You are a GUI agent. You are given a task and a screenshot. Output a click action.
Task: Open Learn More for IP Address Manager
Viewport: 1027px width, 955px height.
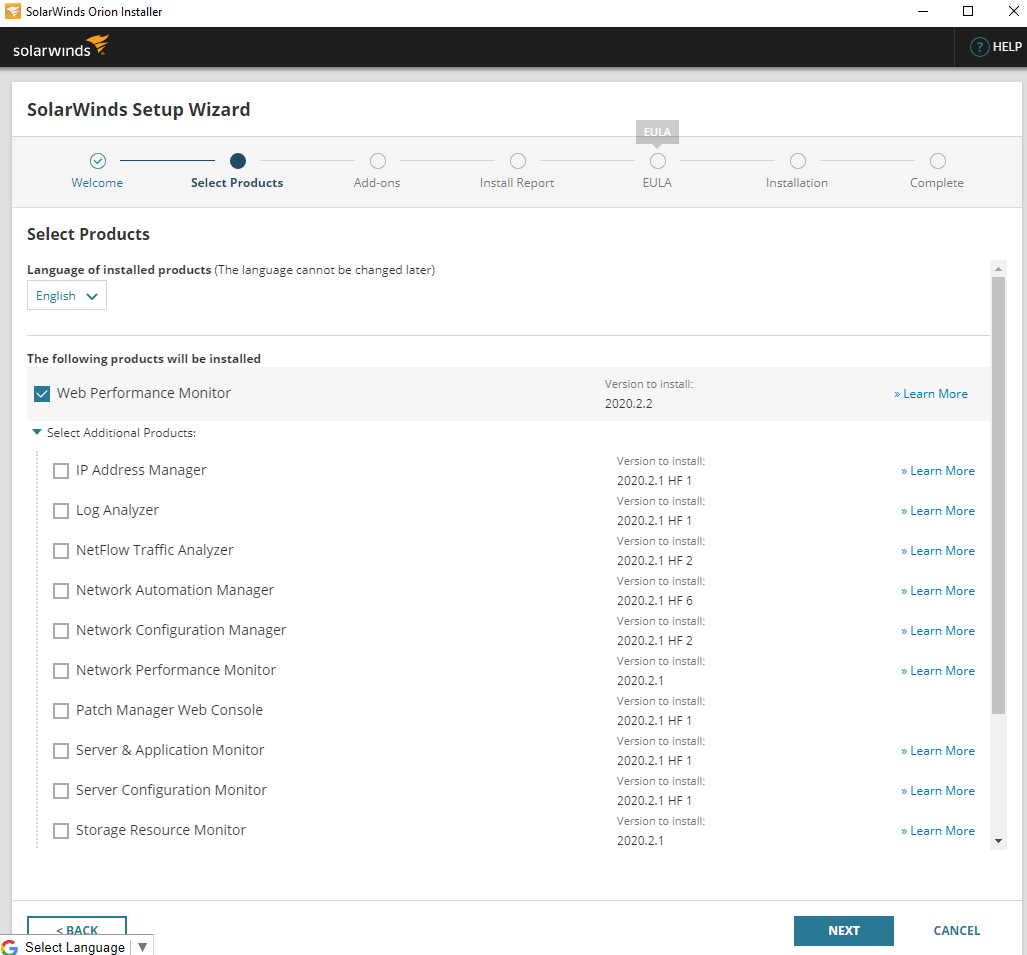[938, 471]
